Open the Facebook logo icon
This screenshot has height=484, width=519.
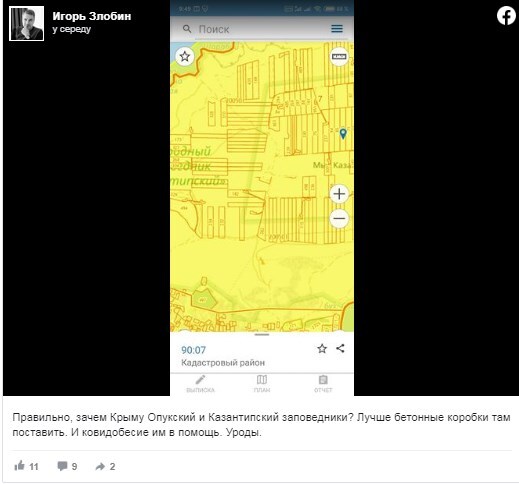click(x=506, y=16)
